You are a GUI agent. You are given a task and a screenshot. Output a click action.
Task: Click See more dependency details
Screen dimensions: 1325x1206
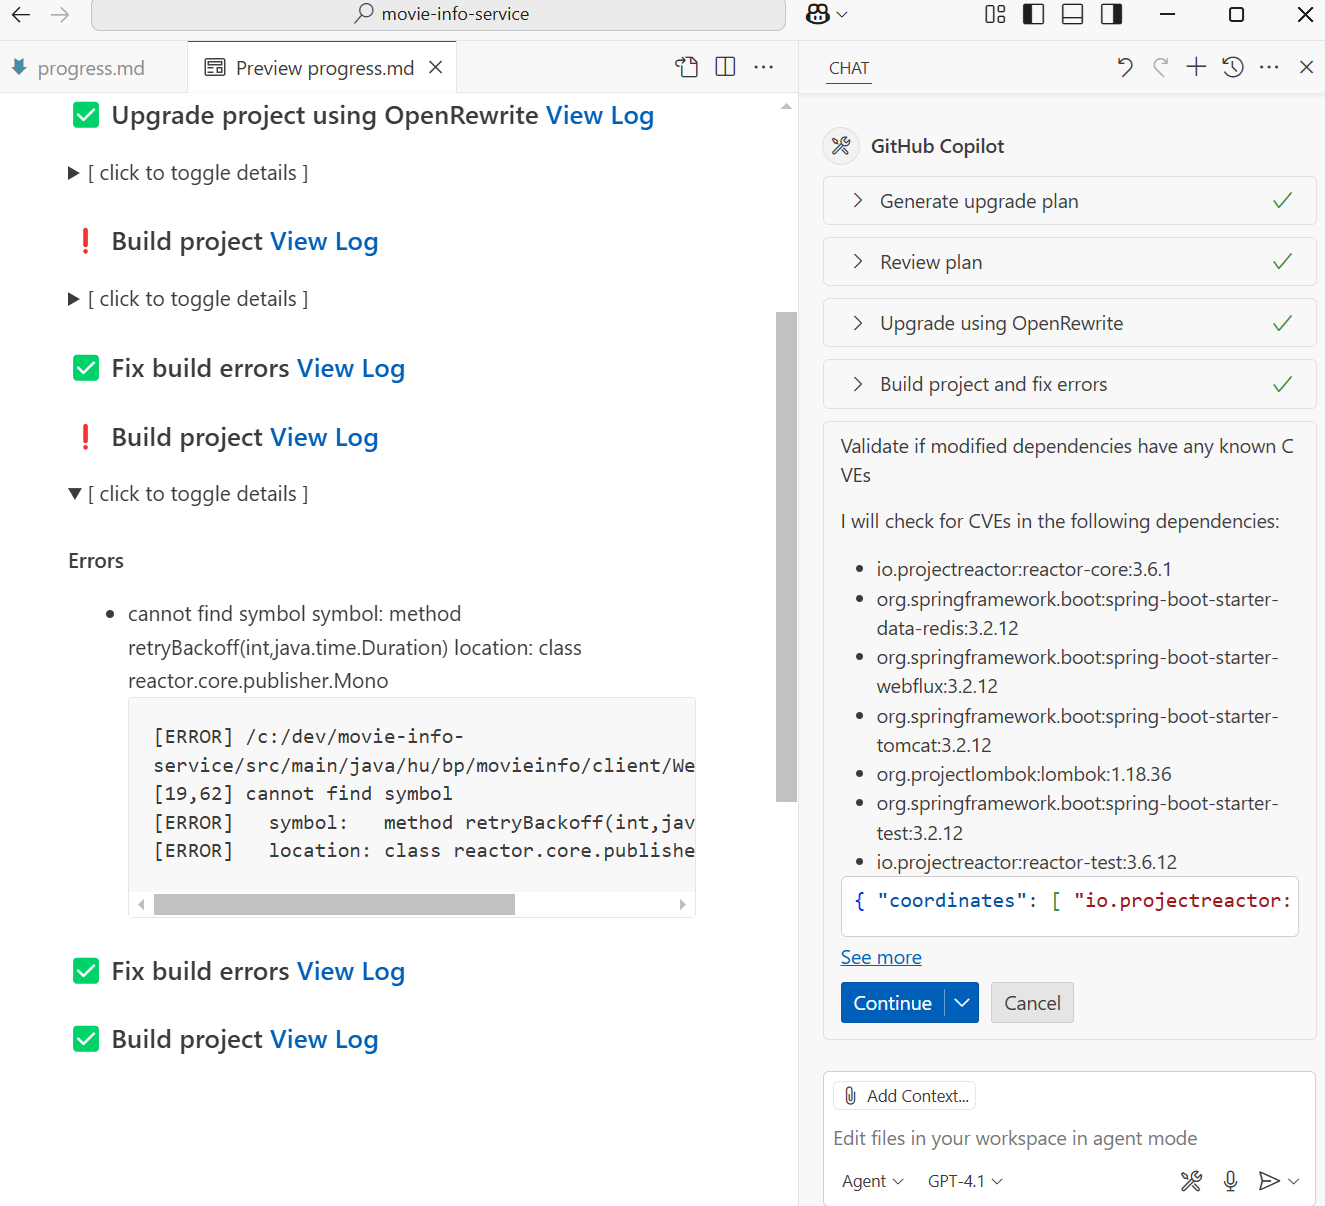(880, 957)
